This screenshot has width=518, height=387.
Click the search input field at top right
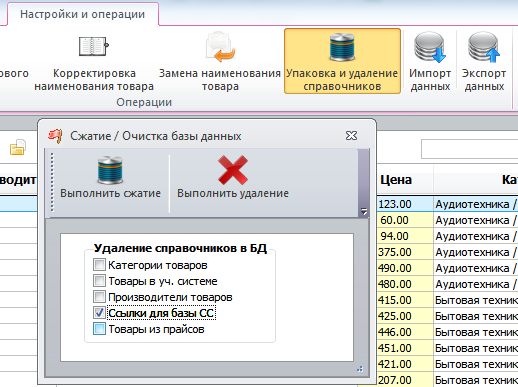(x=469, y=149)
